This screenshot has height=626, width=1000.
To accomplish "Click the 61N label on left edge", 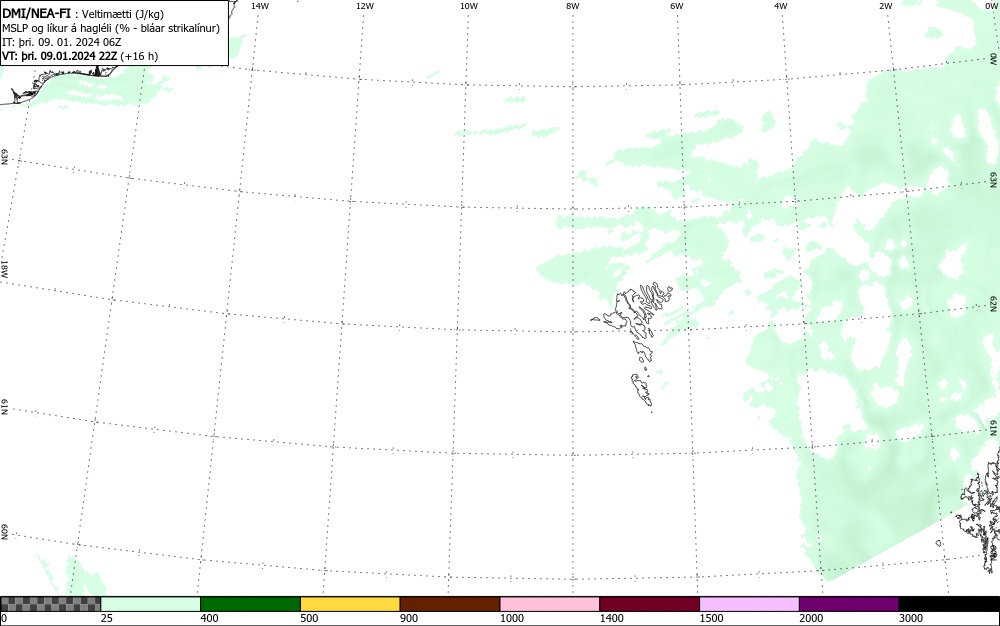I will (x=4, y=407).
